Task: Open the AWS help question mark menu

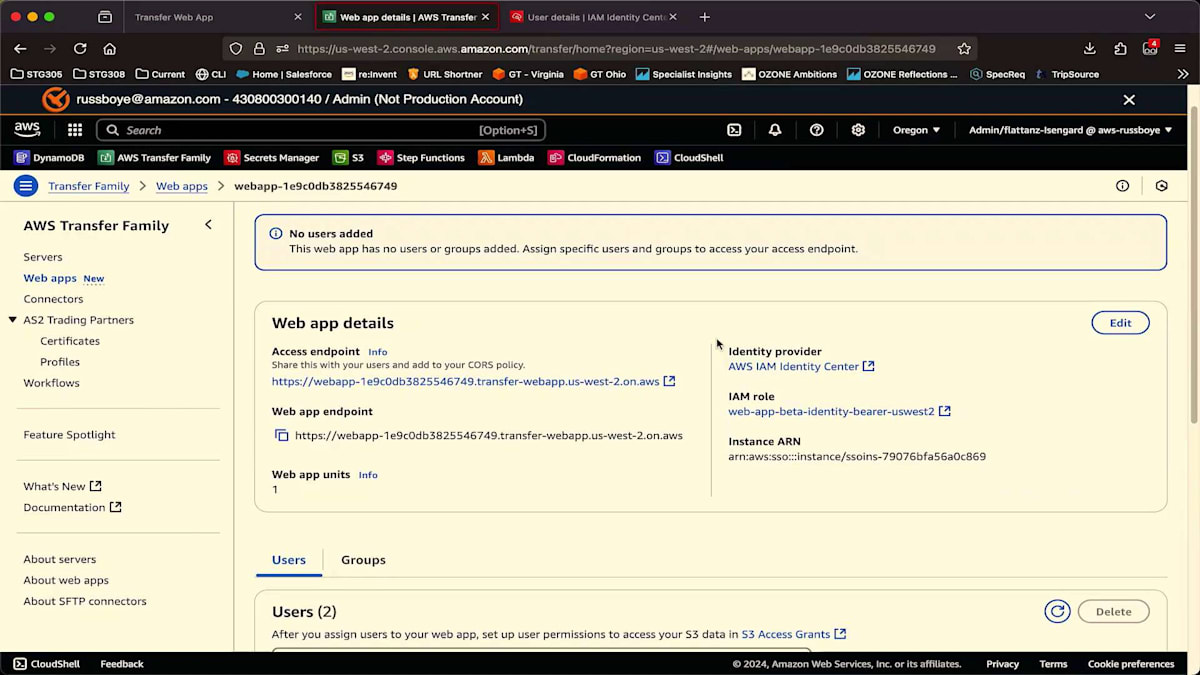Action: [x=817, y=130]
